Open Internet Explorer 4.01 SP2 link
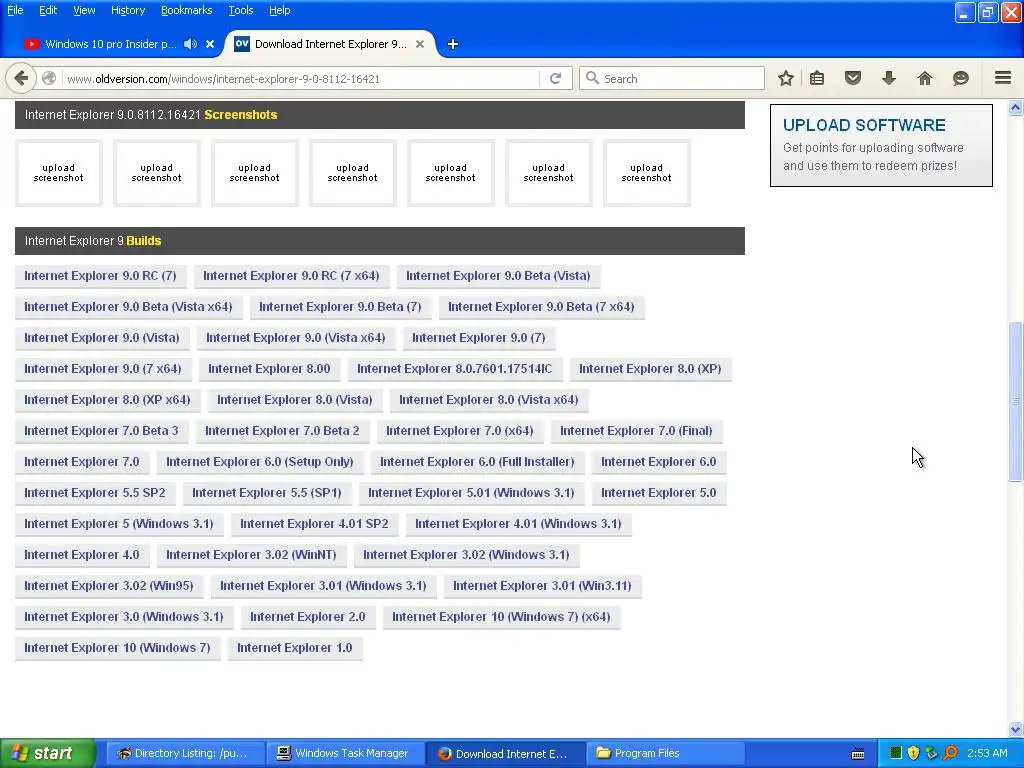Image resolution: width=1024 pixels, height=768 pixels. pyautogui.click(x=314, y=524)
